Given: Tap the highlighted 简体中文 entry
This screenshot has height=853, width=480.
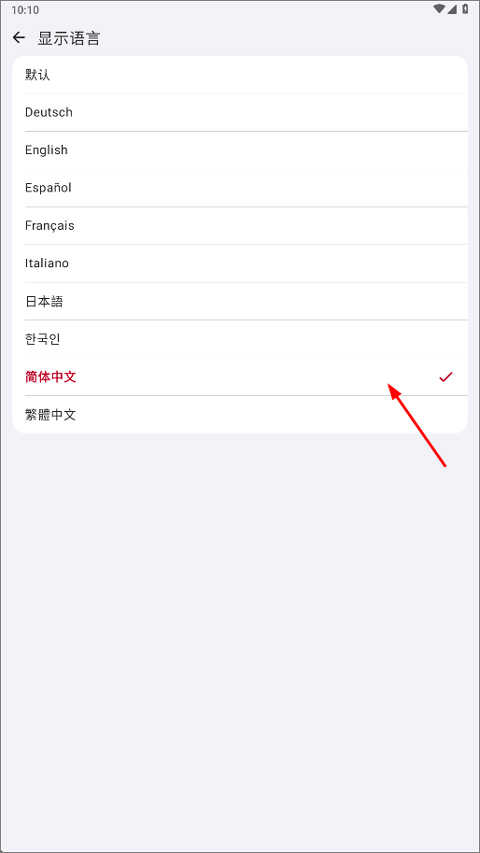Looking at the screenshot, I should click(240, 376).
